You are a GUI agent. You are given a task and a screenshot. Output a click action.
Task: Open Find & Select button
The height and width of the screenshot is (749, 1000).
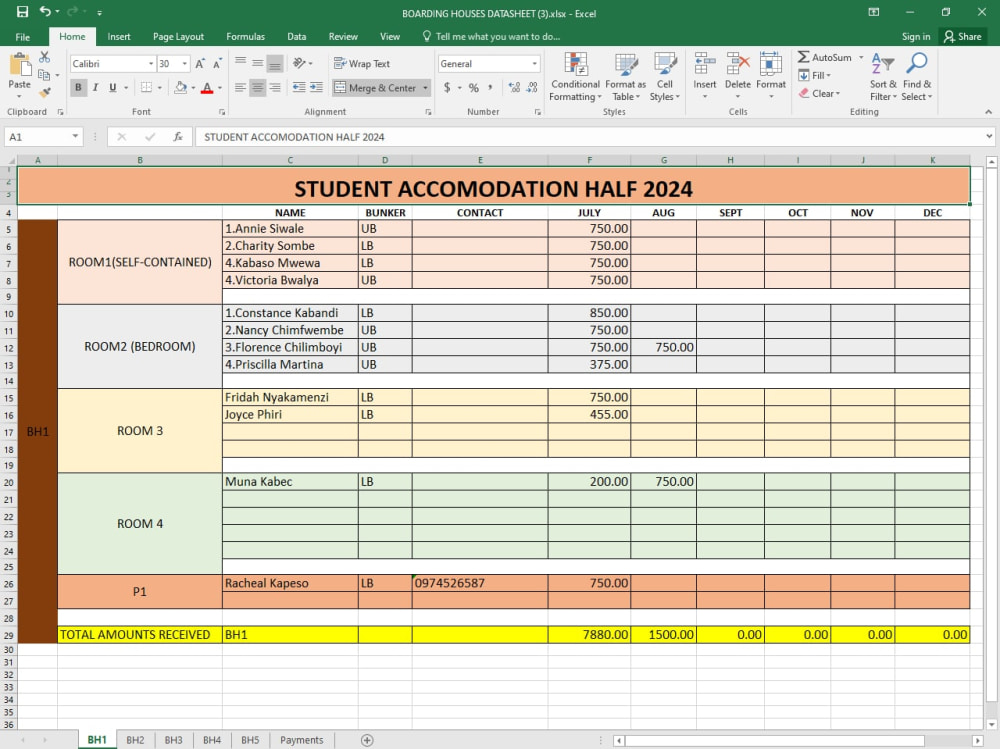click(x=917, y=77)
